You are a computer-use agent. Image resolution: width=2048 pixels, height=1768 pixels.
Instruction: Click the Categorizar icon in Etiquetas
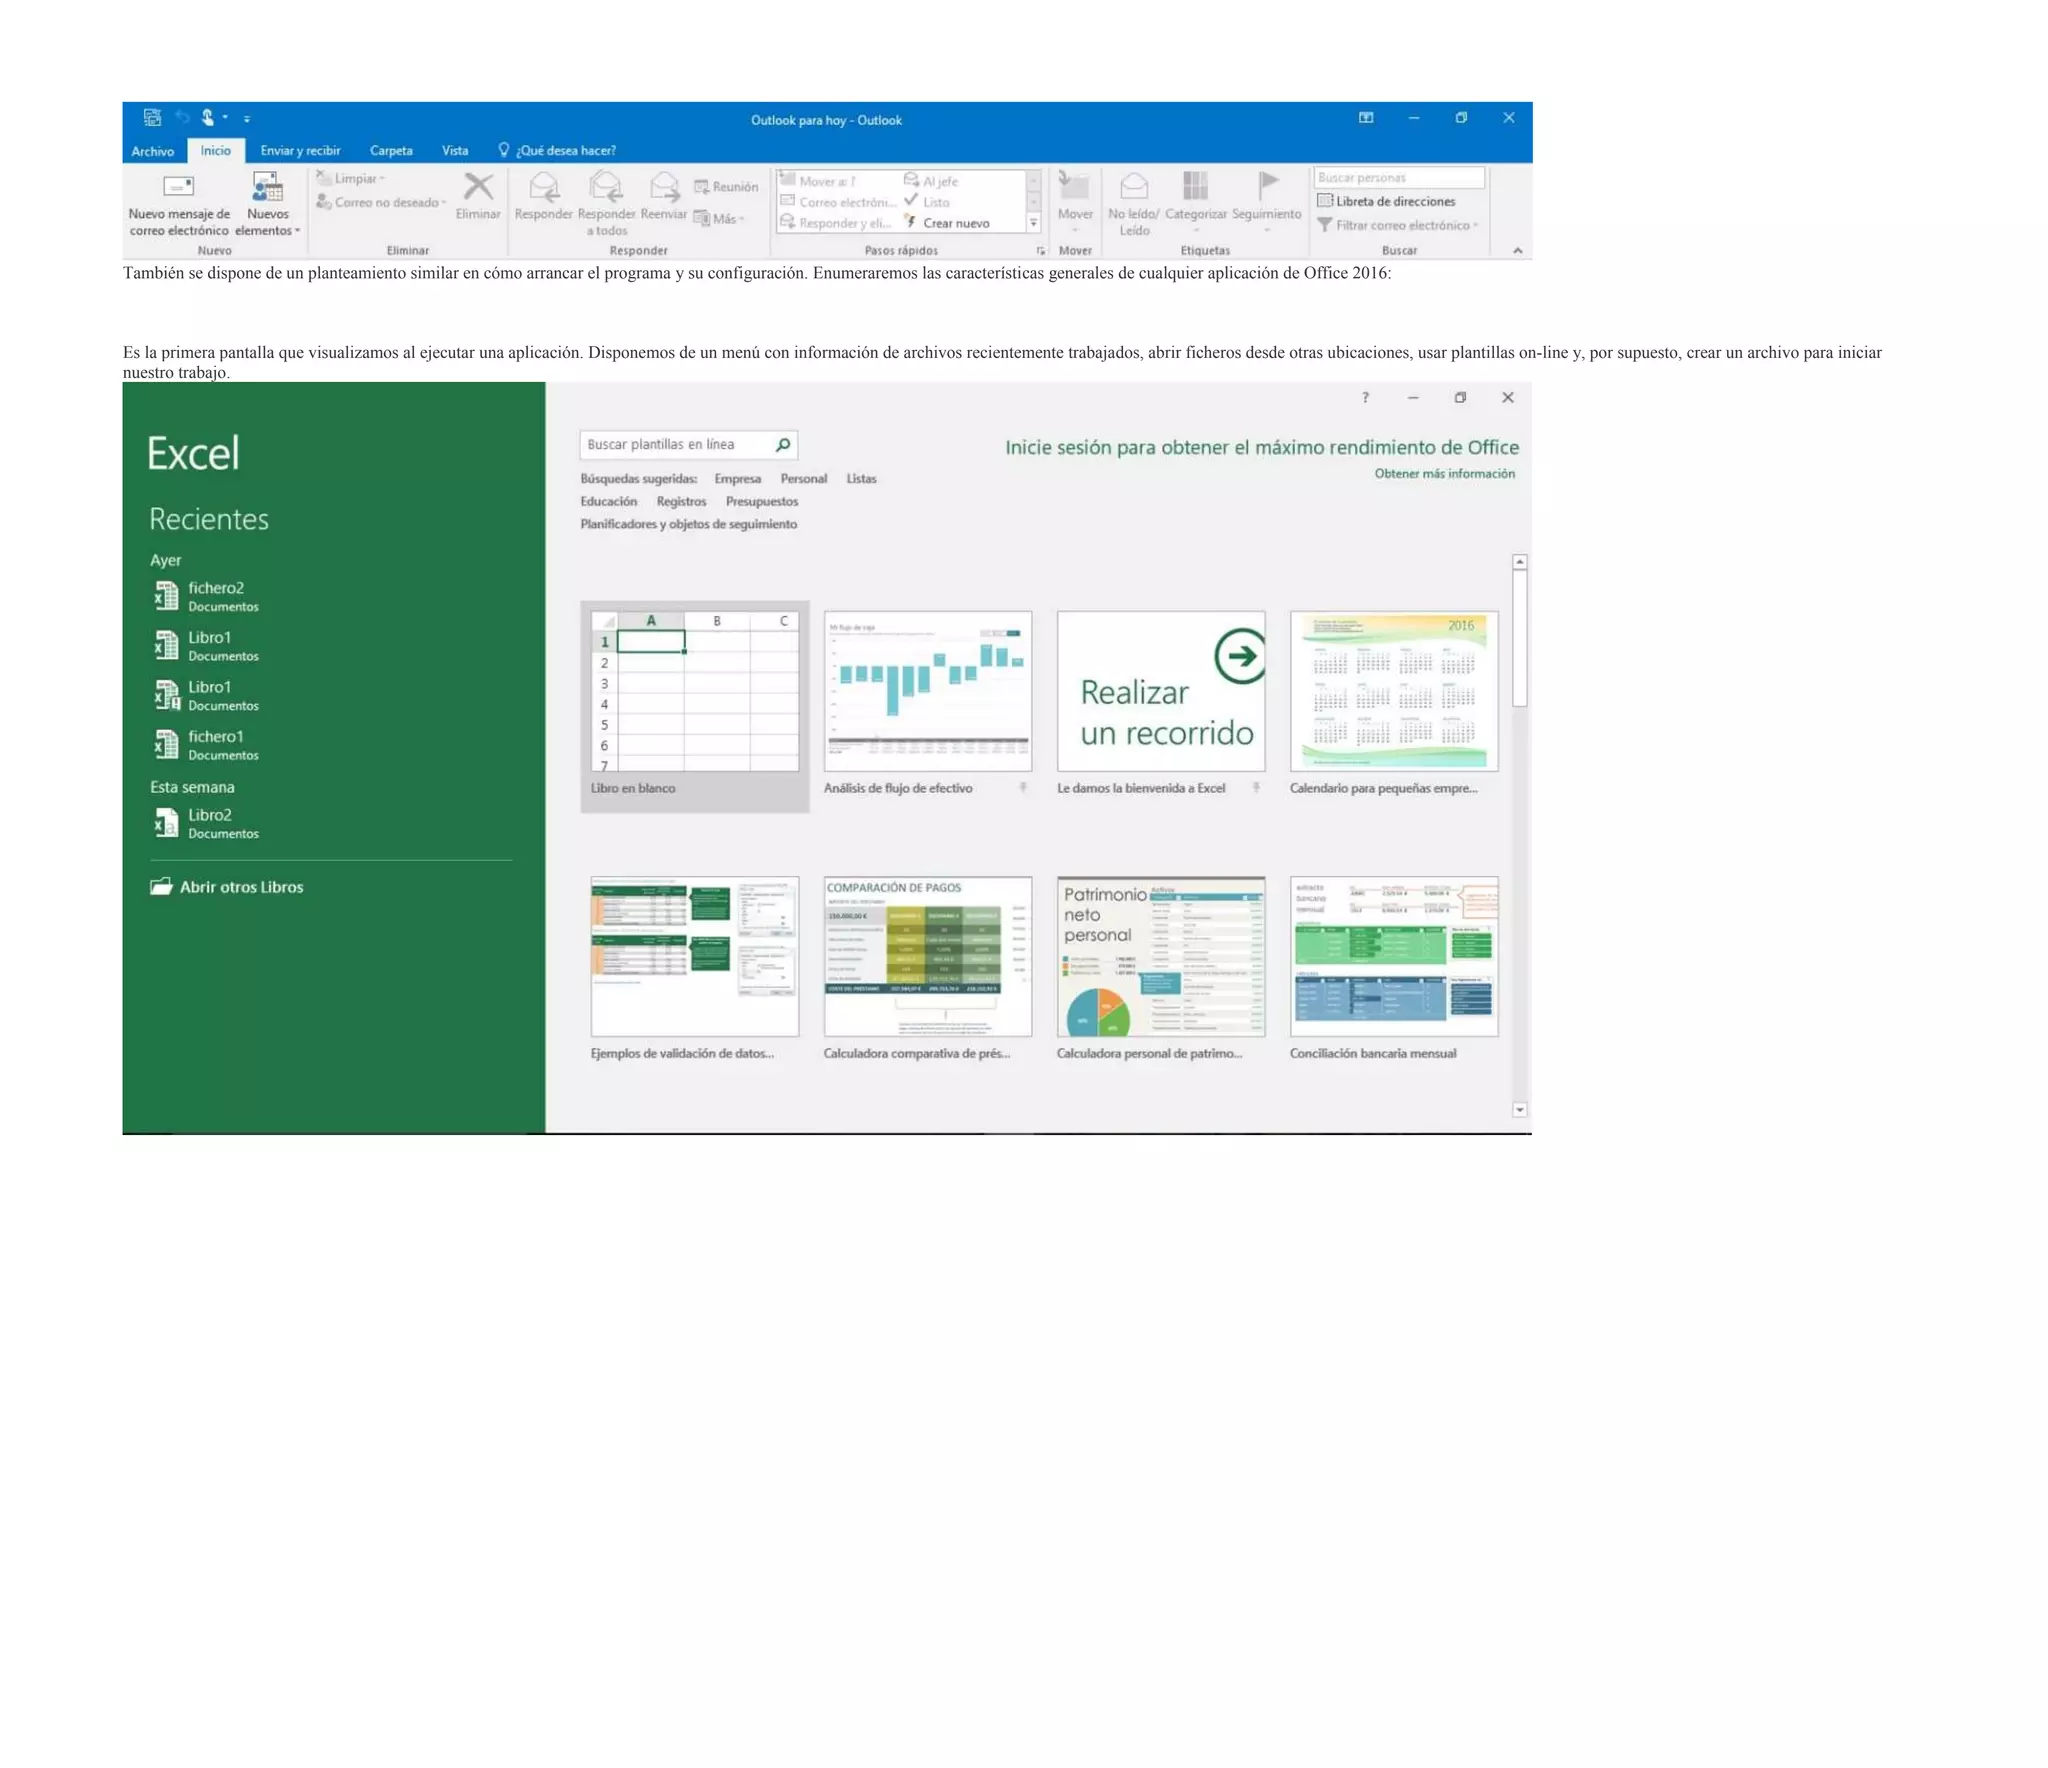[1195, 186]
